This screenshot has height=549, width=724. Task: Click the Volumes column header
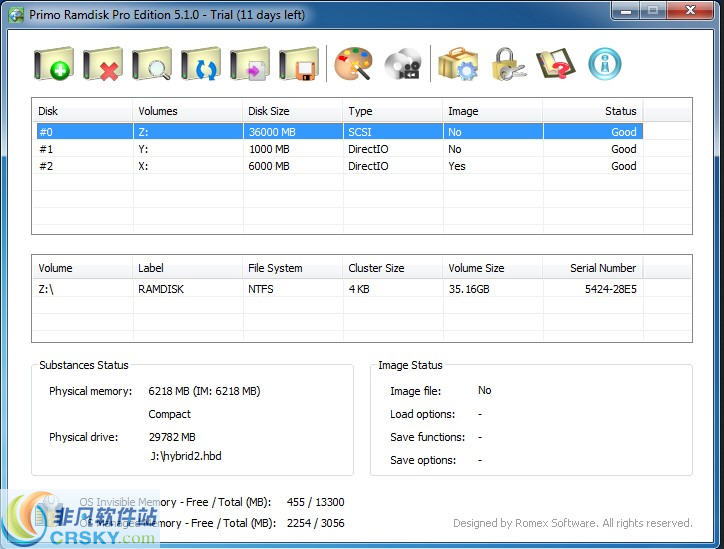(x=188, y=111)
